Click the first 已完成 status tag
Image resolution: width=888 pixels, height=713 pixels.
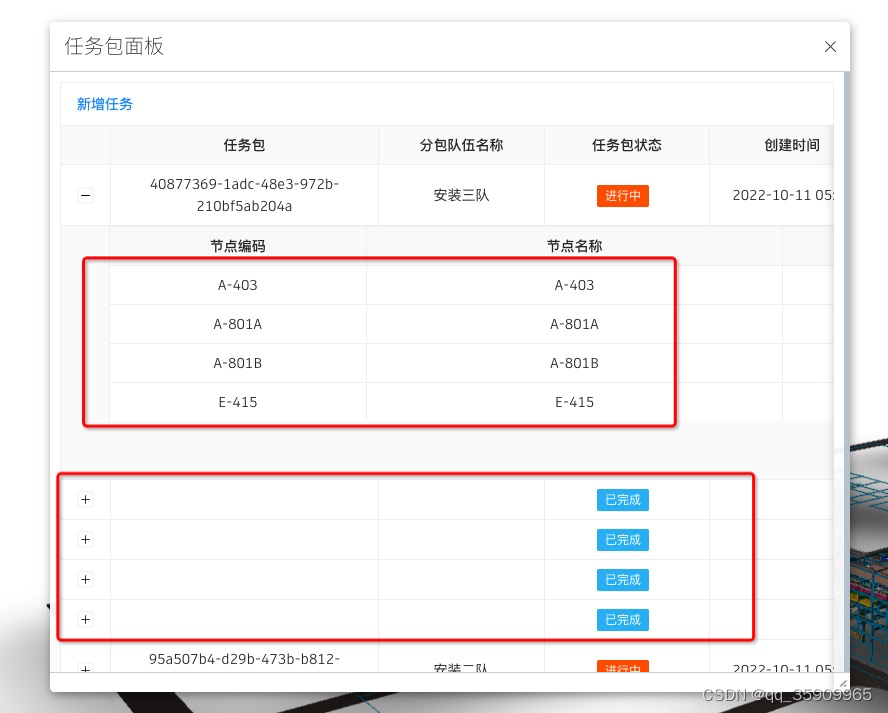pyautogui.click(x=622, y=500)
